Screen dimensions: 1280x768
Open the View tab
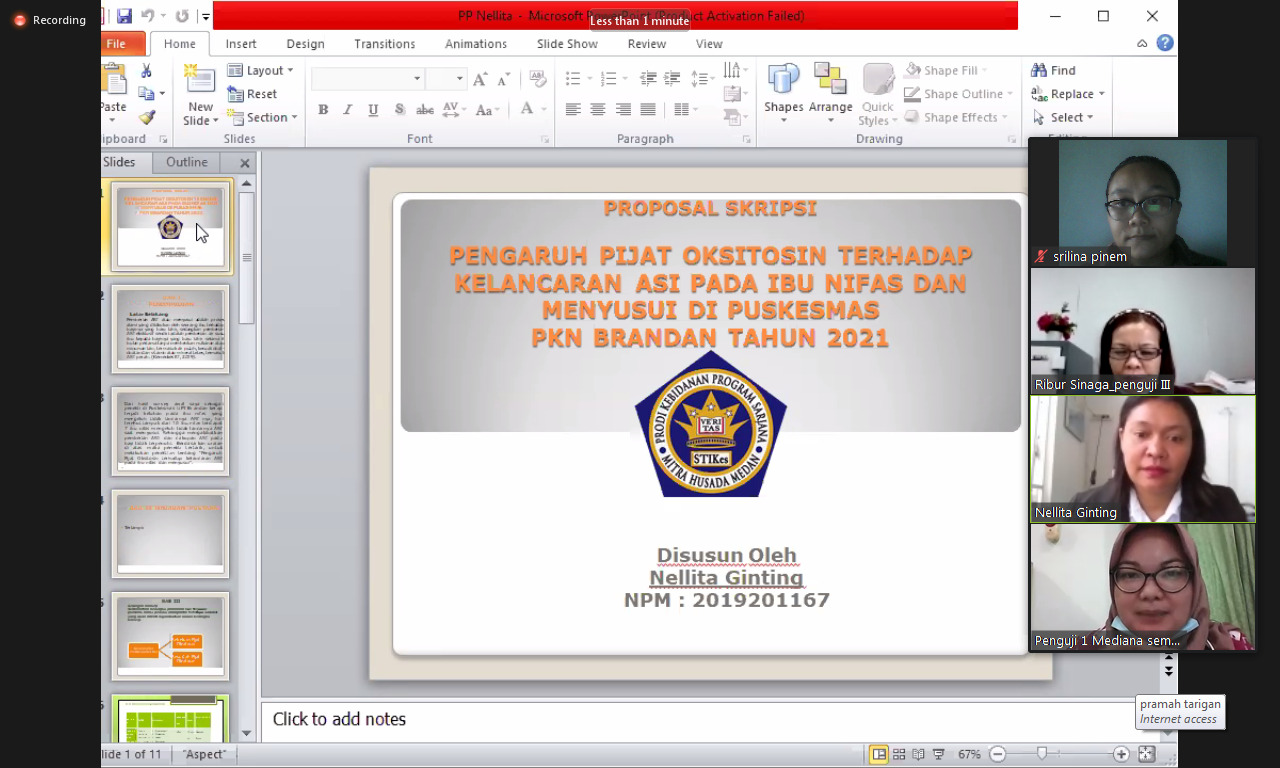709,44
